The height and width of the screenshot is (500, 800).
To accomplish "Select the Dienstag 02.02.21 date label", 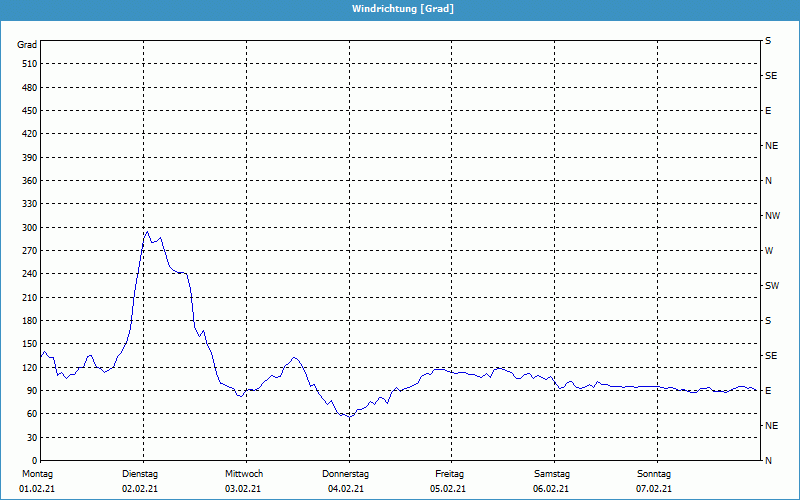I will click(x=140, y=481).
